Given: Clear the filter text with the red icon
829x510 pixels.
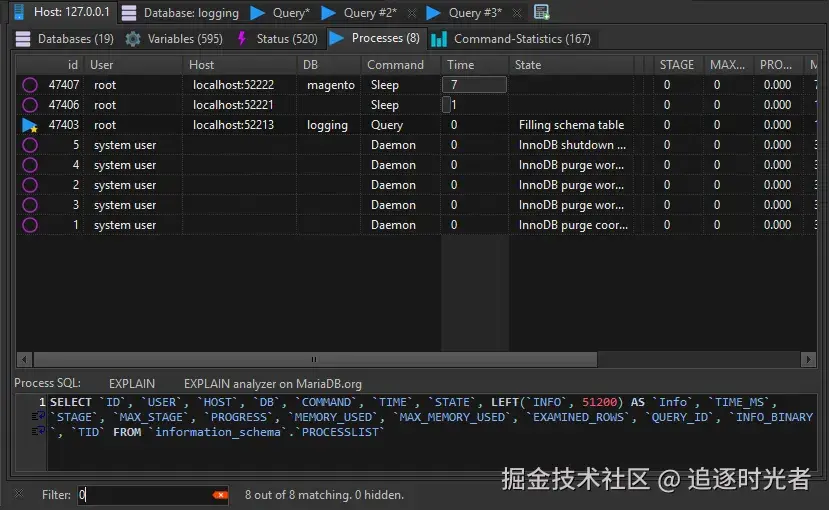Looking at the screenshot, I should coord(220,495).
